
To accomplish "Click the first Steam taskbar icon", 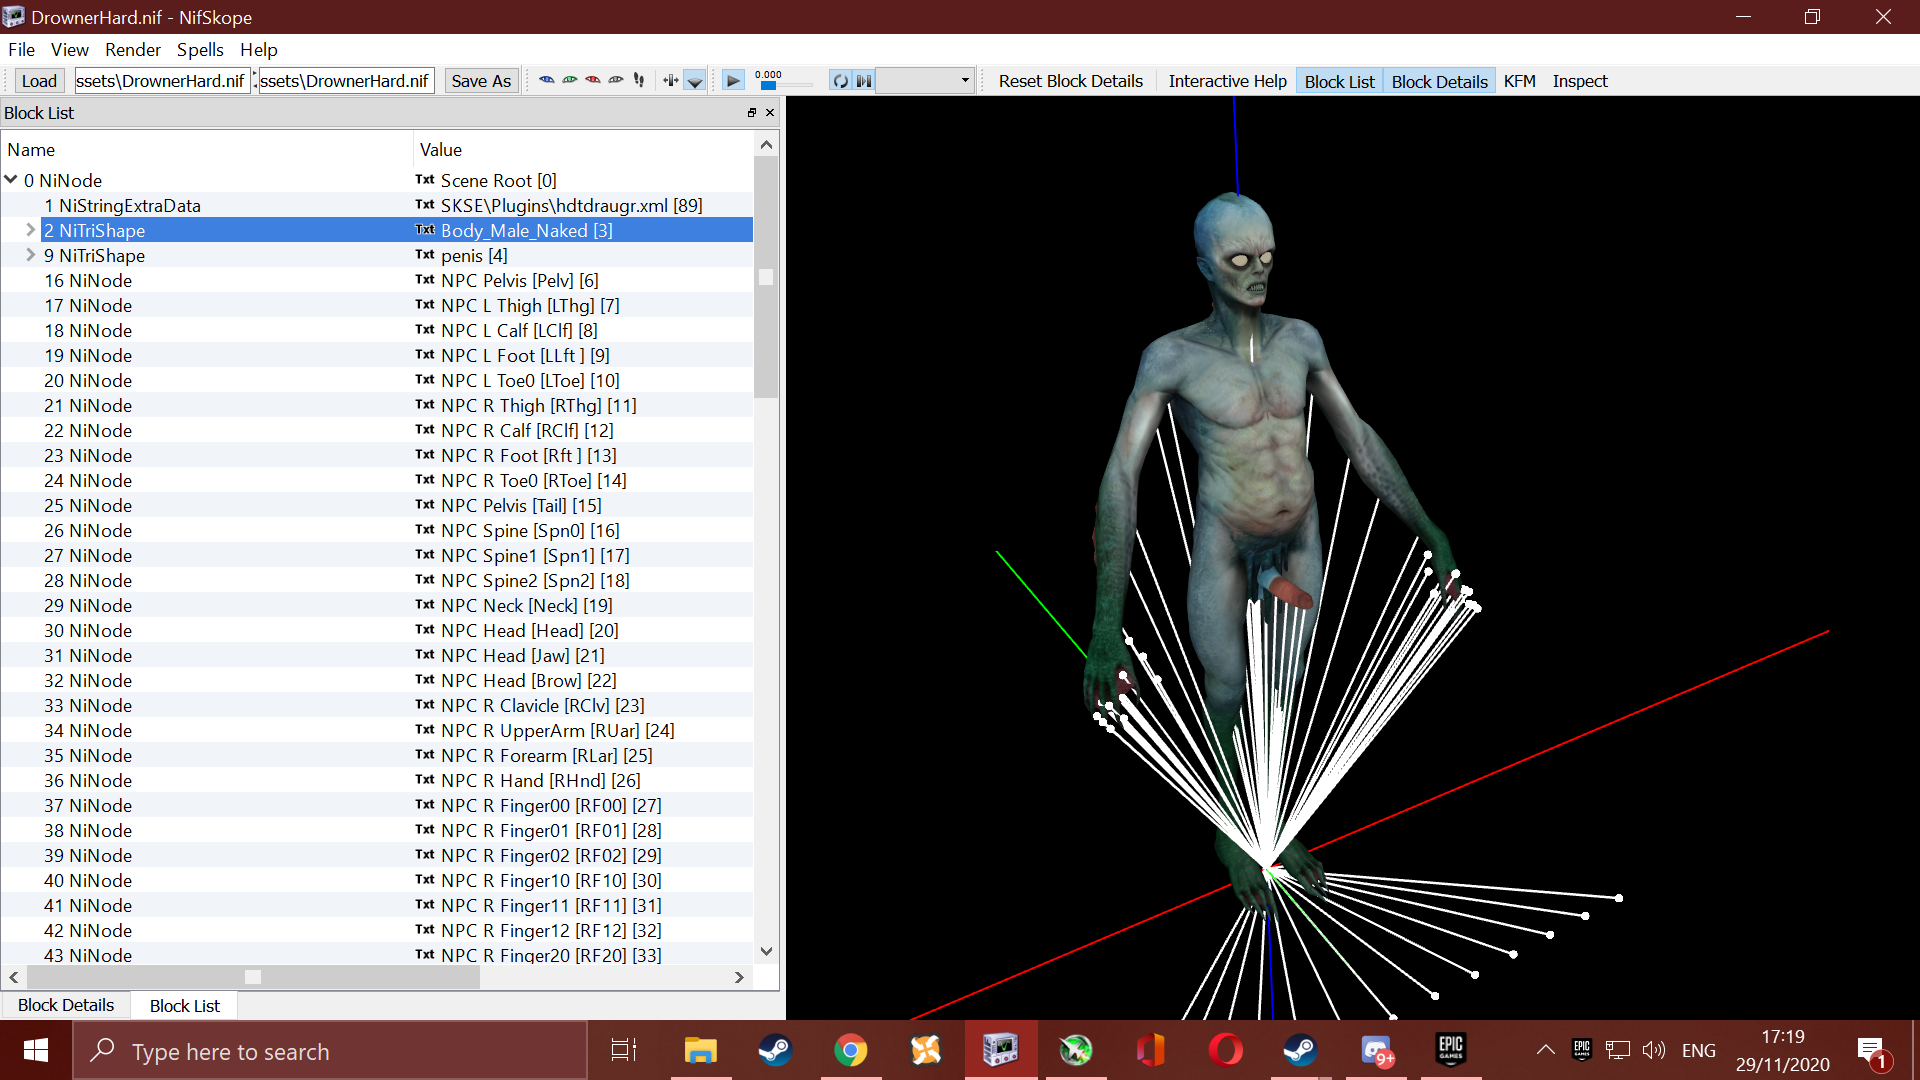I will pyautogui.click(x=776, y=1050).
